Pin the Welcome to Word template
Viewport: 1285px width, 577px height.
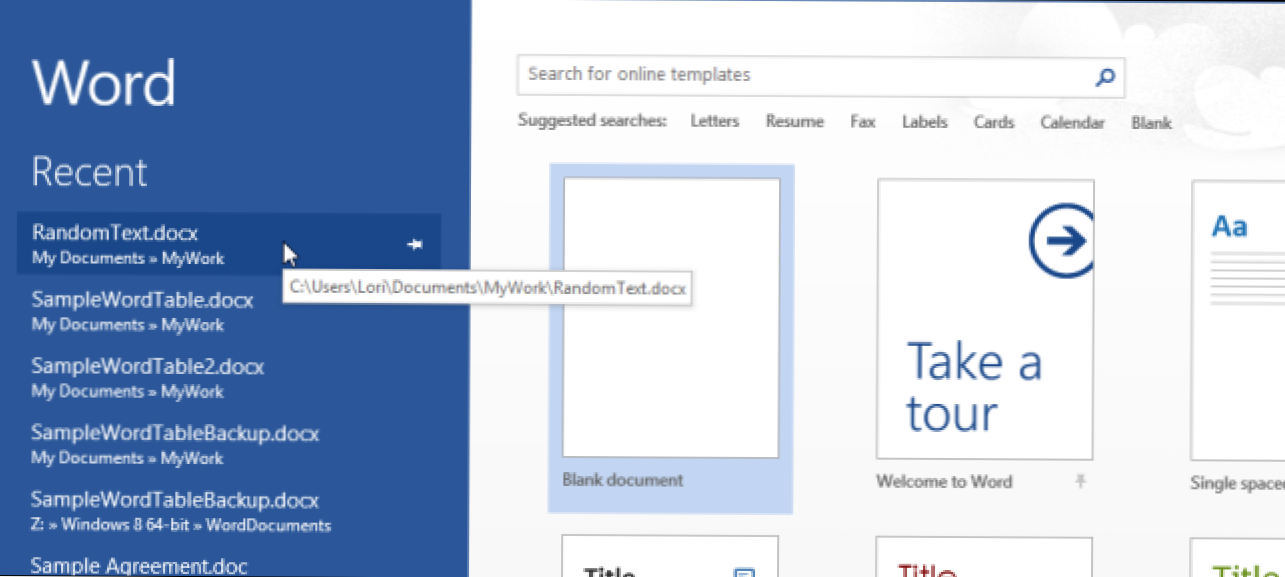click(x=1080, y=482)
